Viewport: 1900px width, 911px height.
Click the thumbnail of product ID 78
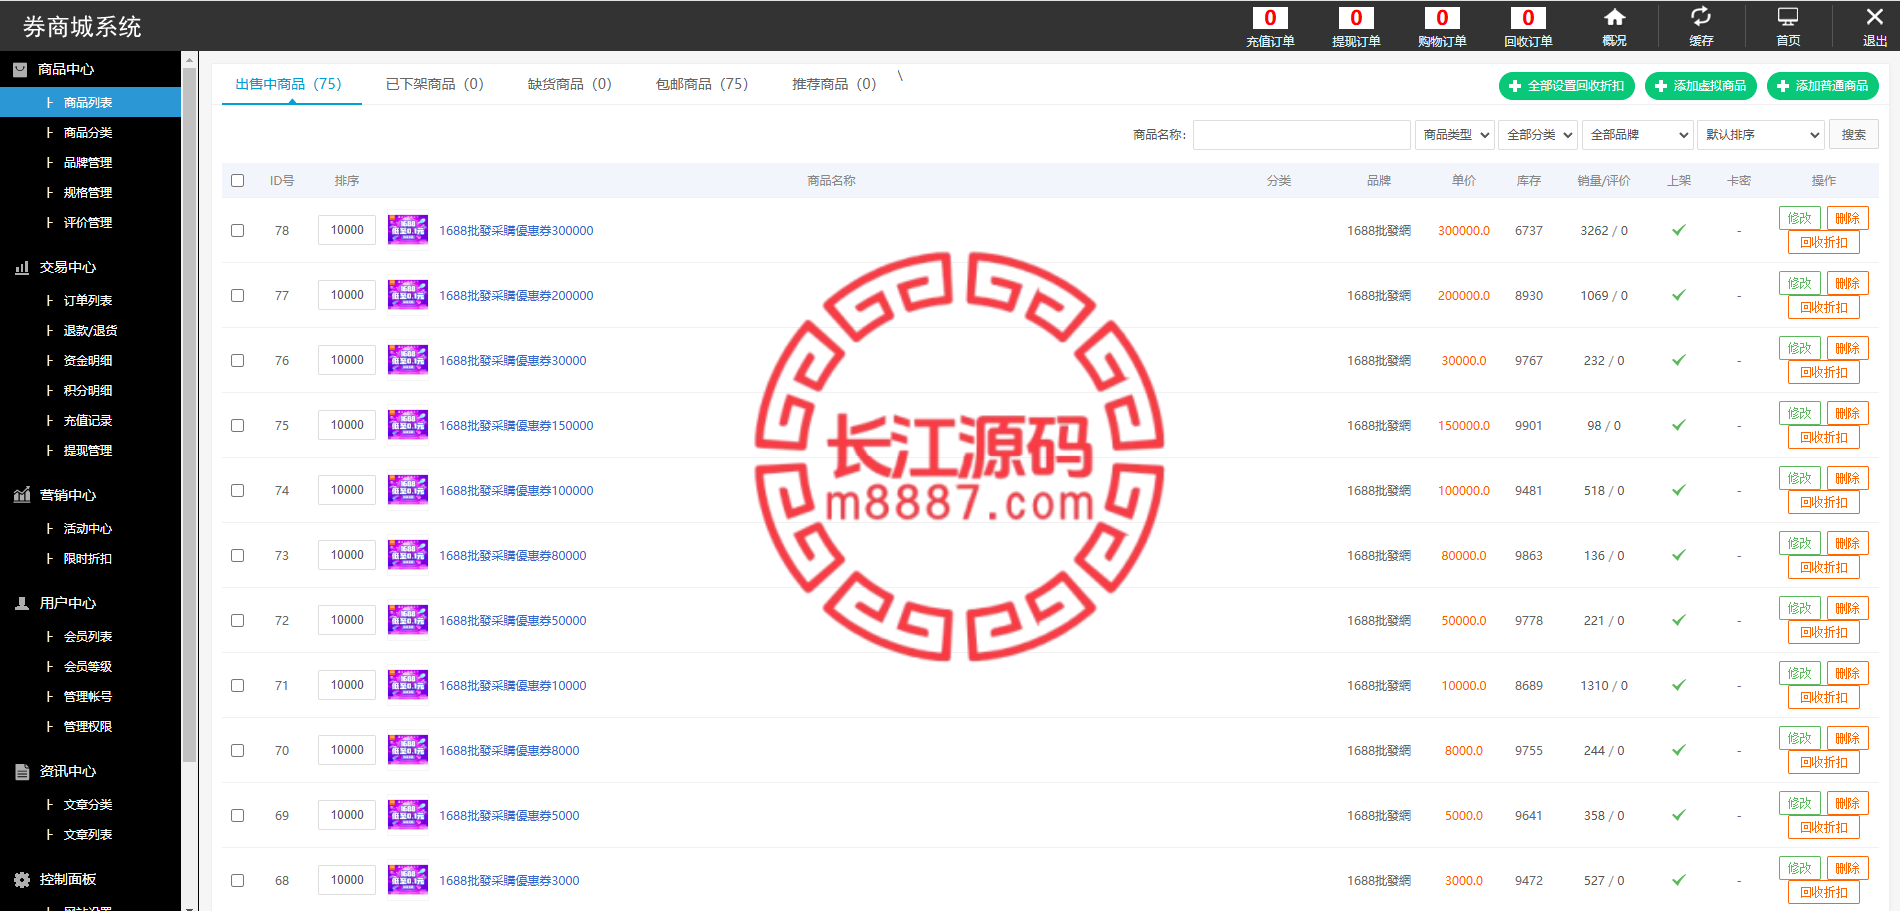[408, 230]
